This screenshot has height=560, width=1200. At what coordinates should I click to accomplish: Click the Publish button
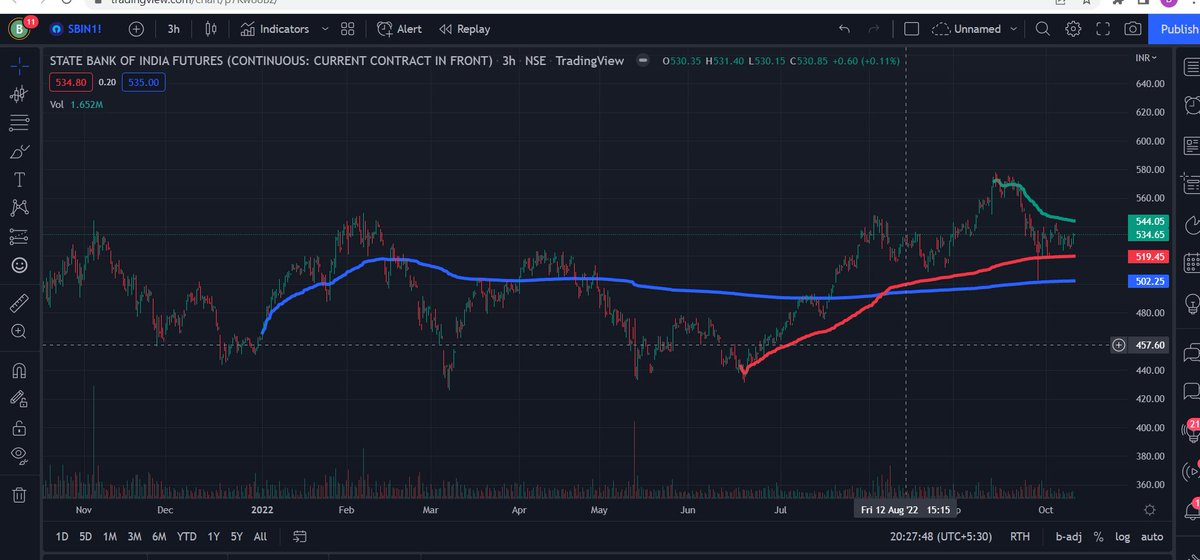(x=1177, y=30)
